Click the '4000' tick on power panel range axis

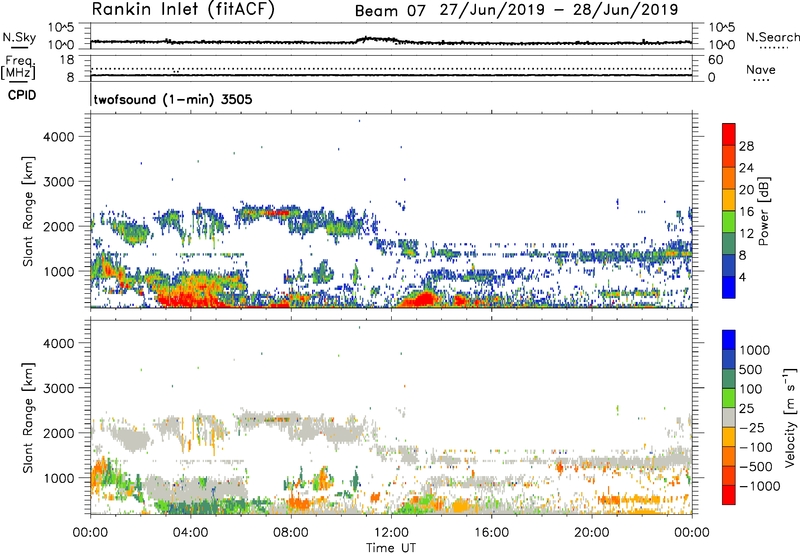pos(59,137)
